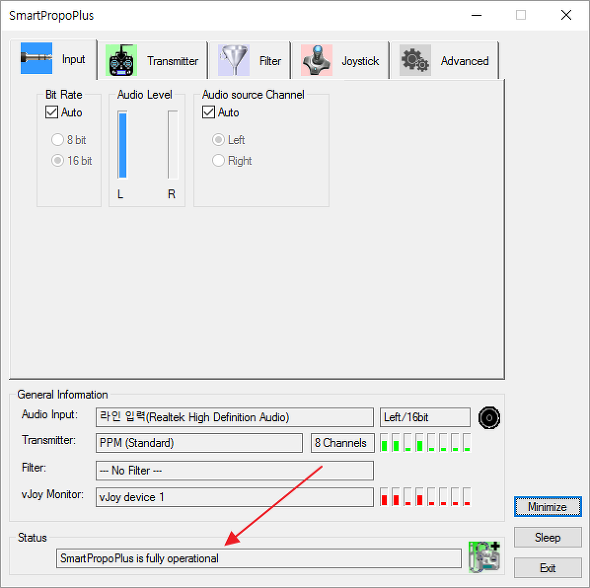590x588 pixels.
Task: Click the Audio Input device field
Action: pos(235,417)
